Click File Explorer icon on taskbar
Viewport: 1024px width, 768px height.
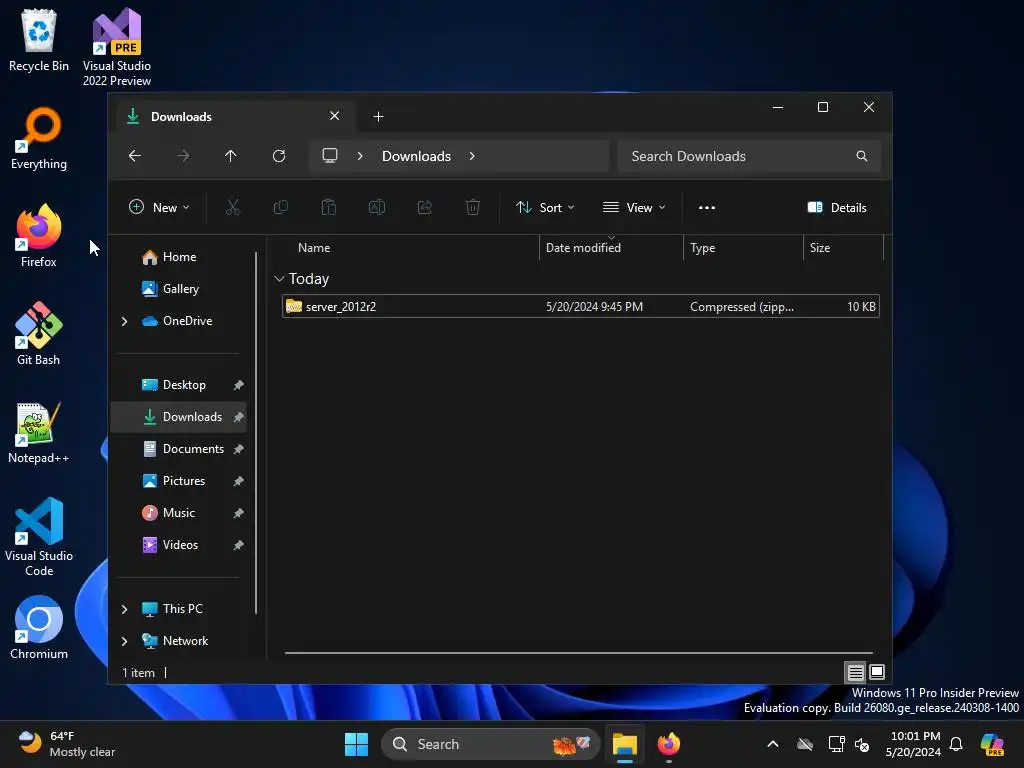coord(625,744)
